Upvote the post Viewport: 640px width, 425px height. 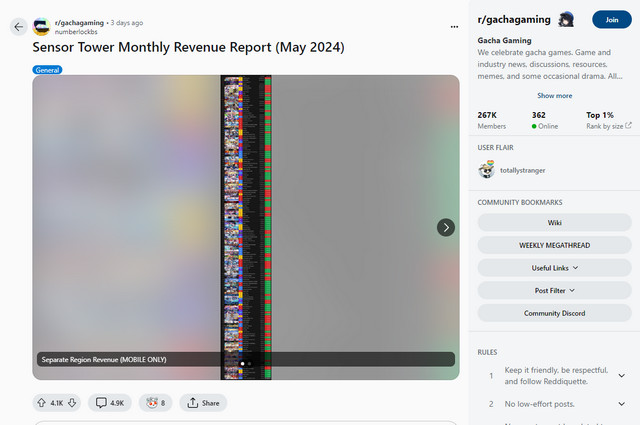click(x=41, y=403)
